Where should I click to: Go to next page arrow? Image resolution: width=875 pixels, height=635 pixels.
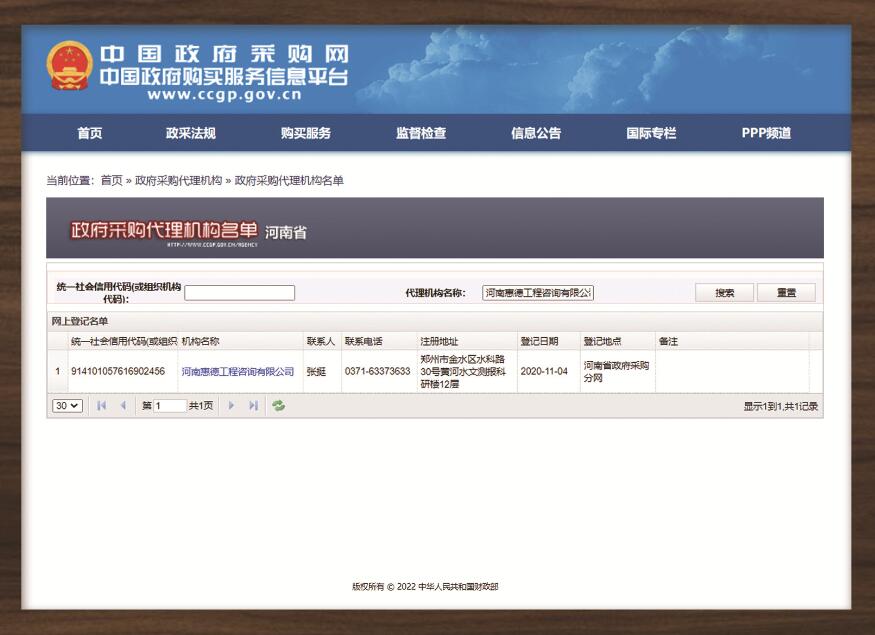[x=231, y=406]
